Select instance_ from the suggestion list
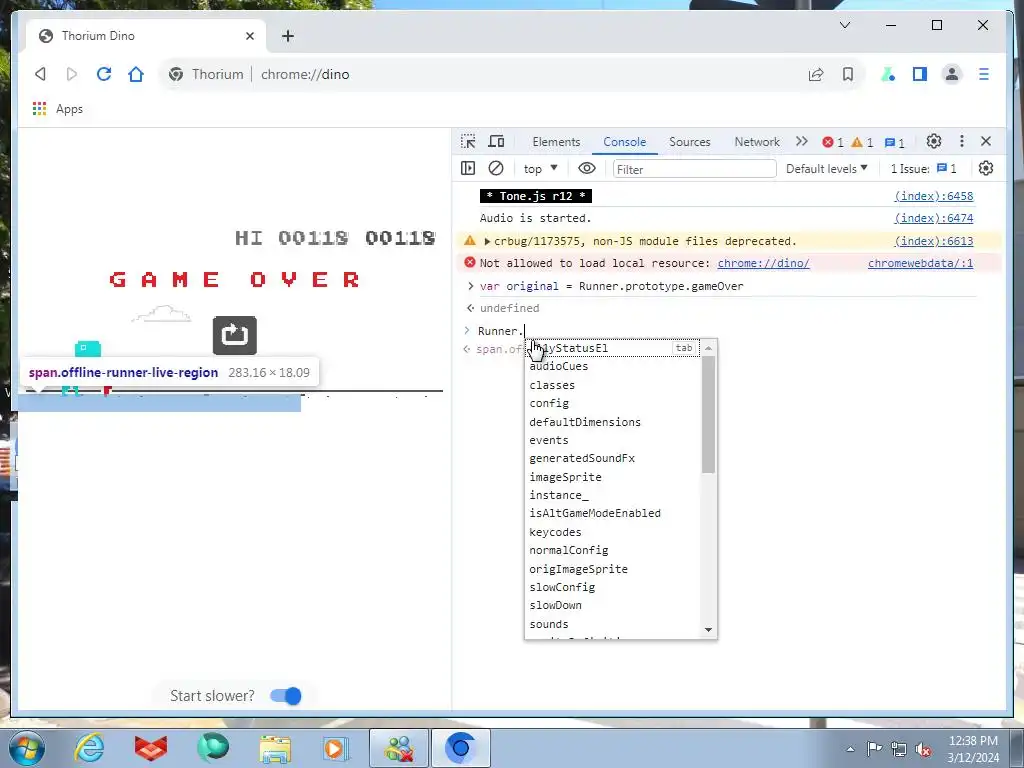The width and height of the screenshot is (1024, 768). tap(613, 495)
